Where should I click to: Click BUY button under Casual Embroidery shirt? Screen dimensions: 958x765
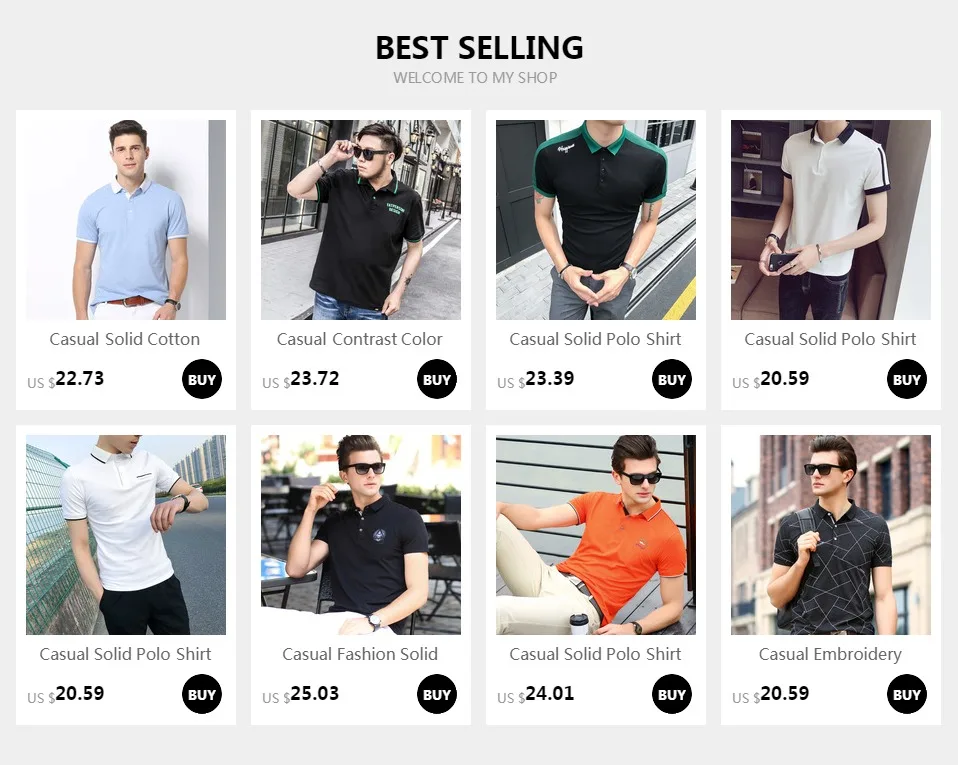pyautogui.click(x=907, y=694)
